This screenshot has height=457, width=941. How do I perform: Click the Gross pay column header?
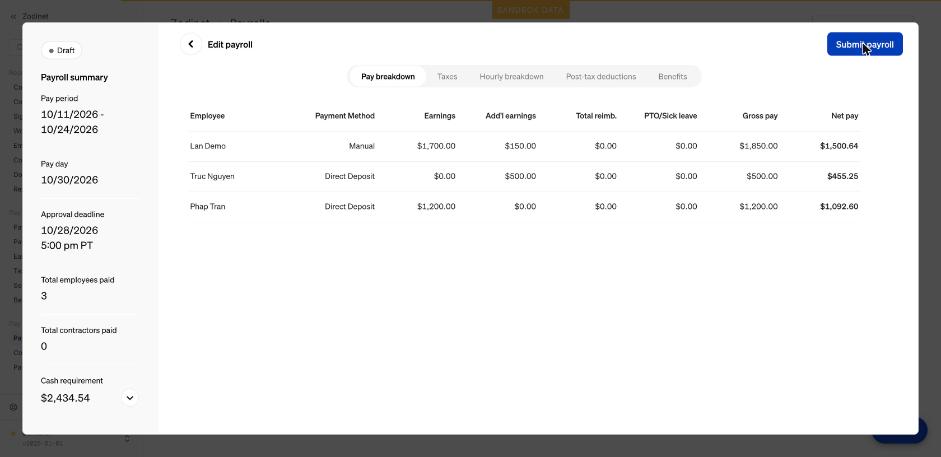[x=760, y=116]
